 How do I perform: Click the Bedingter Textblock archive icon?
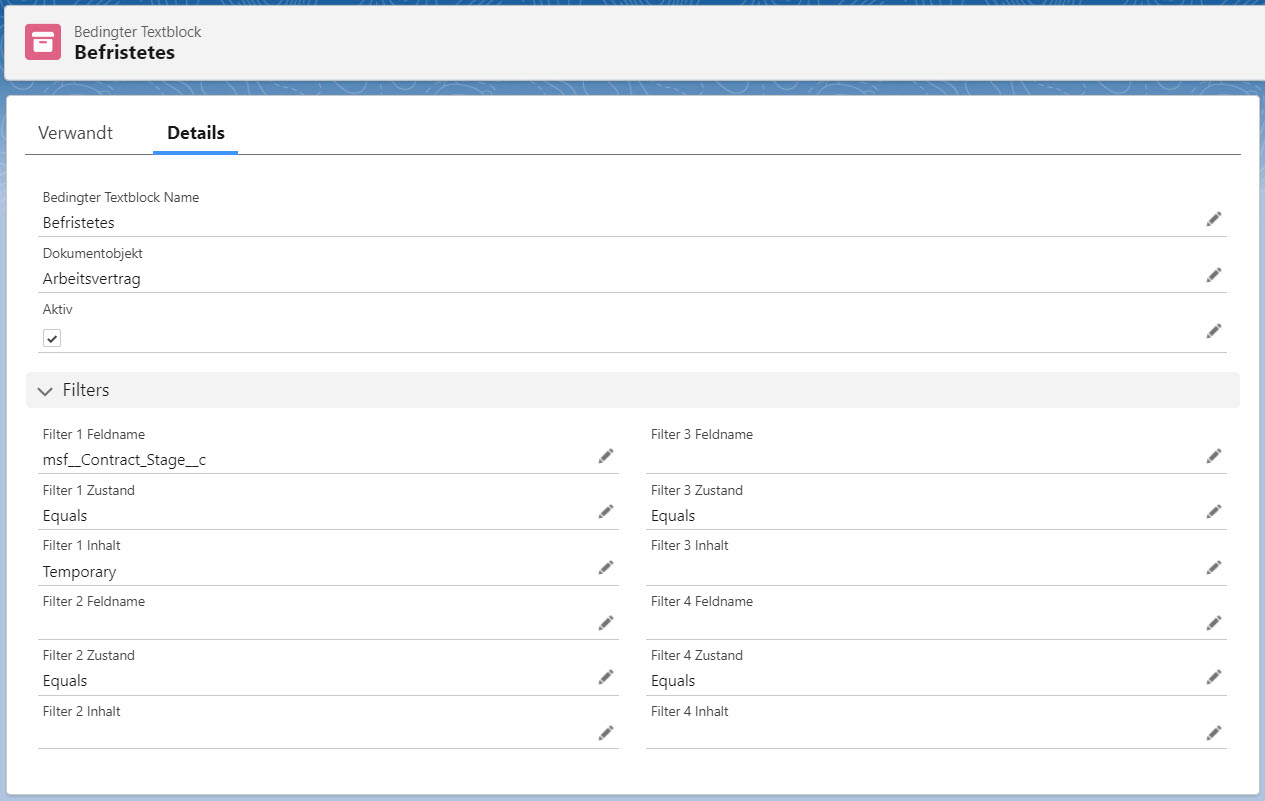[x=43, y=42]
